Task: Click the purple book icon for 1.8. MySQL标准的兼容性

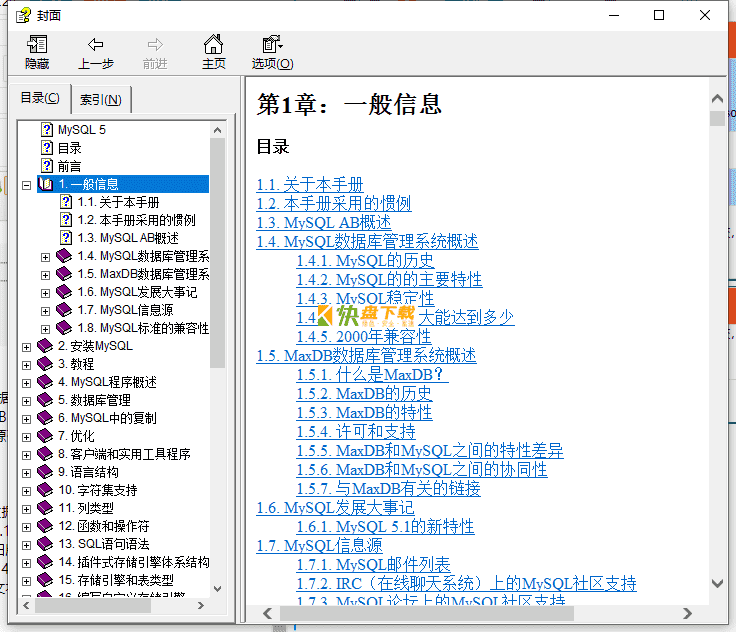Action: [x=64, y=328]
